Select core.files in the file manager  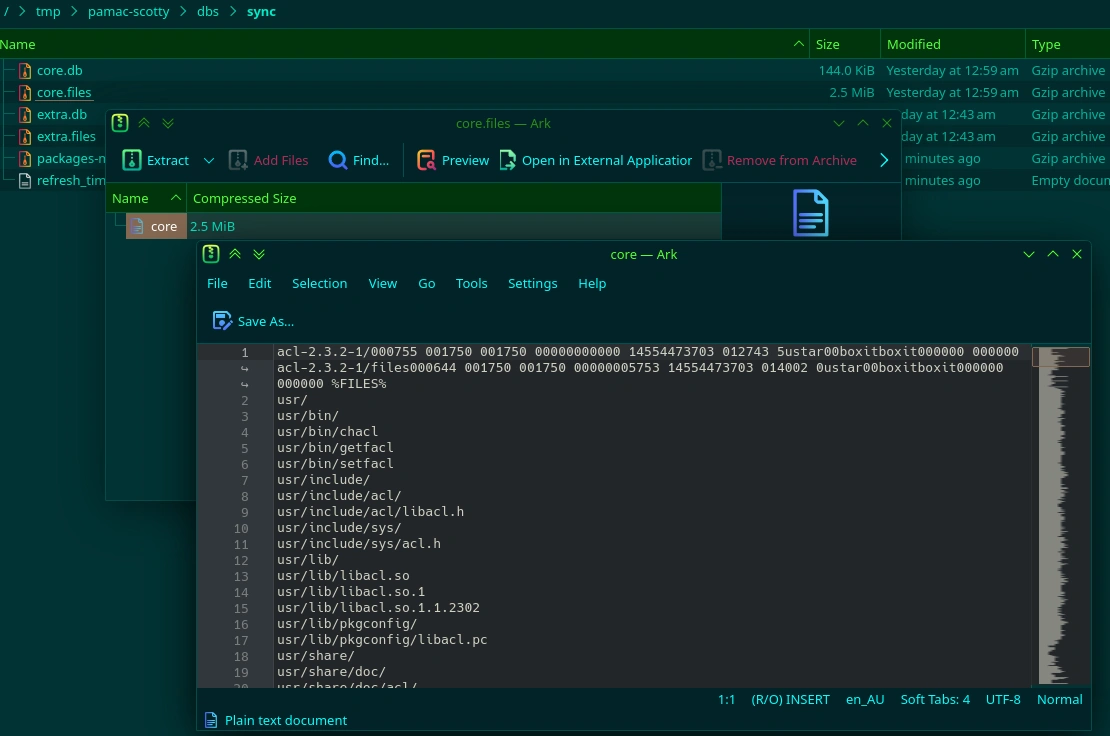pos(64,93)
